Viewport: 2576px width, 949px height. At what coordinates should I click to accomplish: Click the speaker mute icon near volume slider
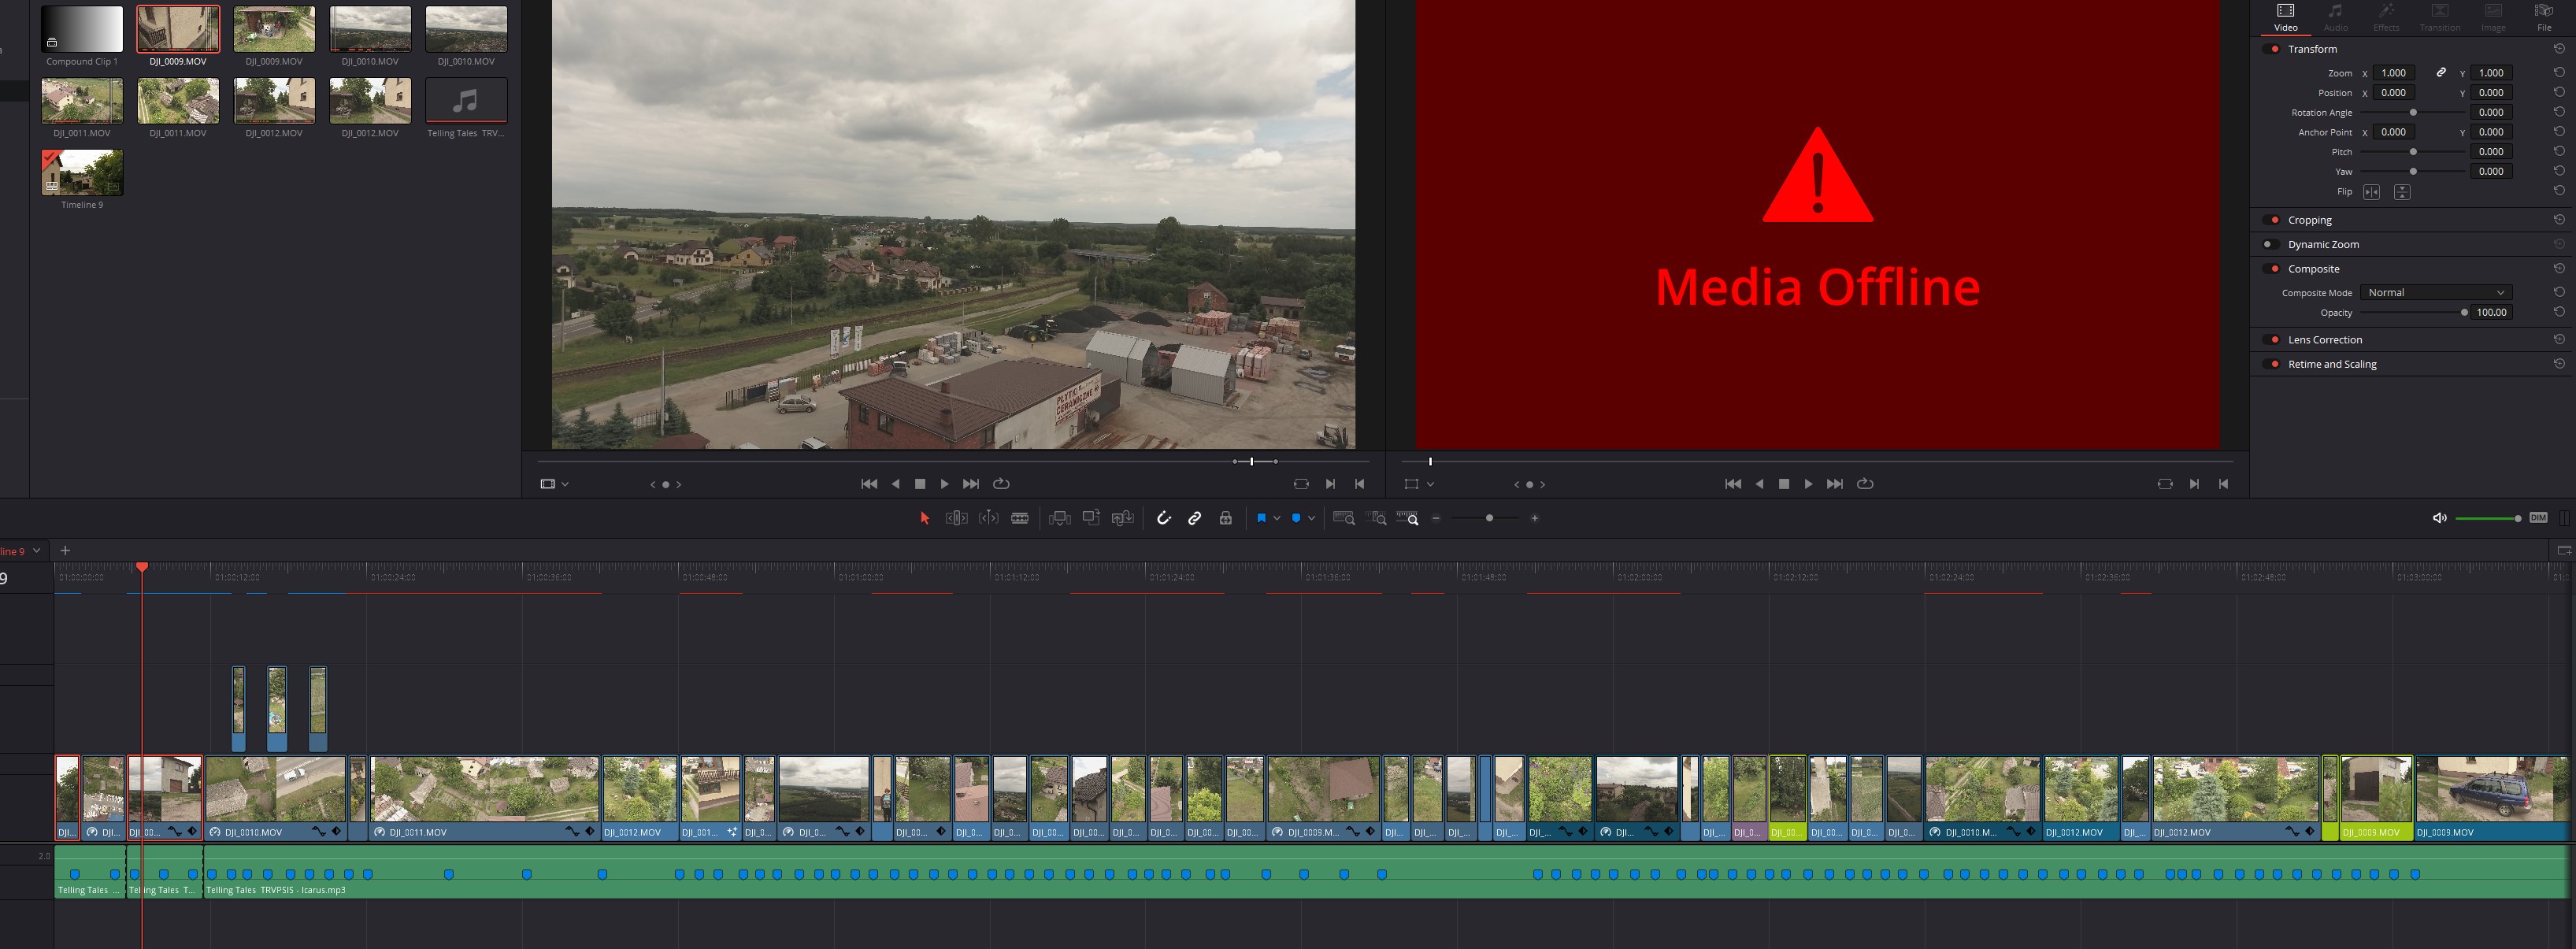2439,518
